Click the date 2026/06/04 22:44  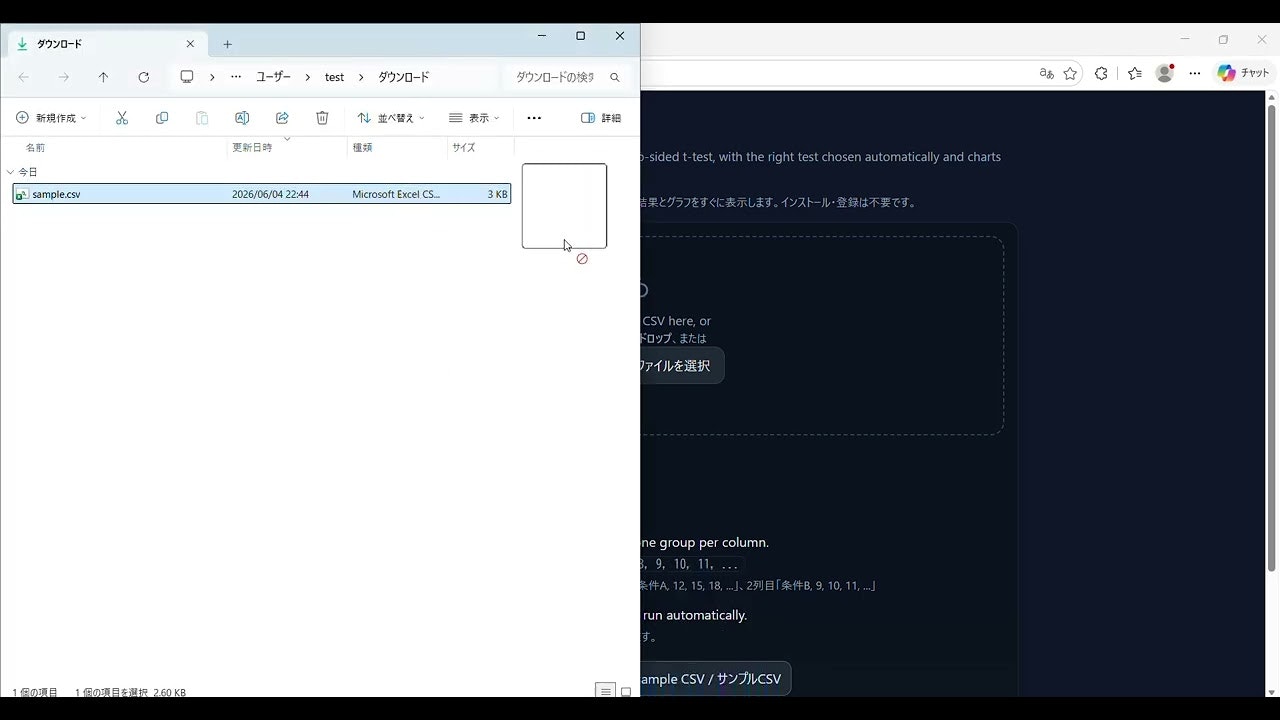pyautogui.click(x=270, y=194)
